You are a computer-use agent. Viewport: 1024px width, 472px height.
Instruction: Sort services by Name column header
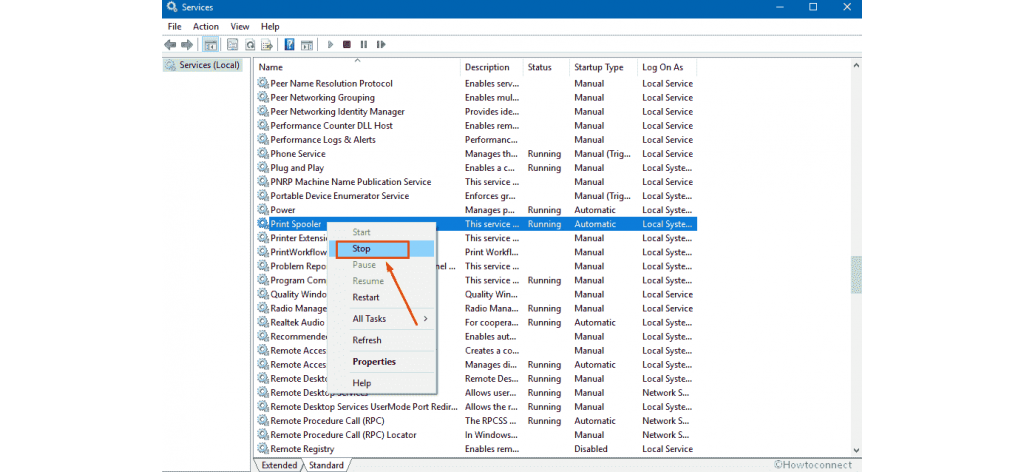click(x=271, y=67)
